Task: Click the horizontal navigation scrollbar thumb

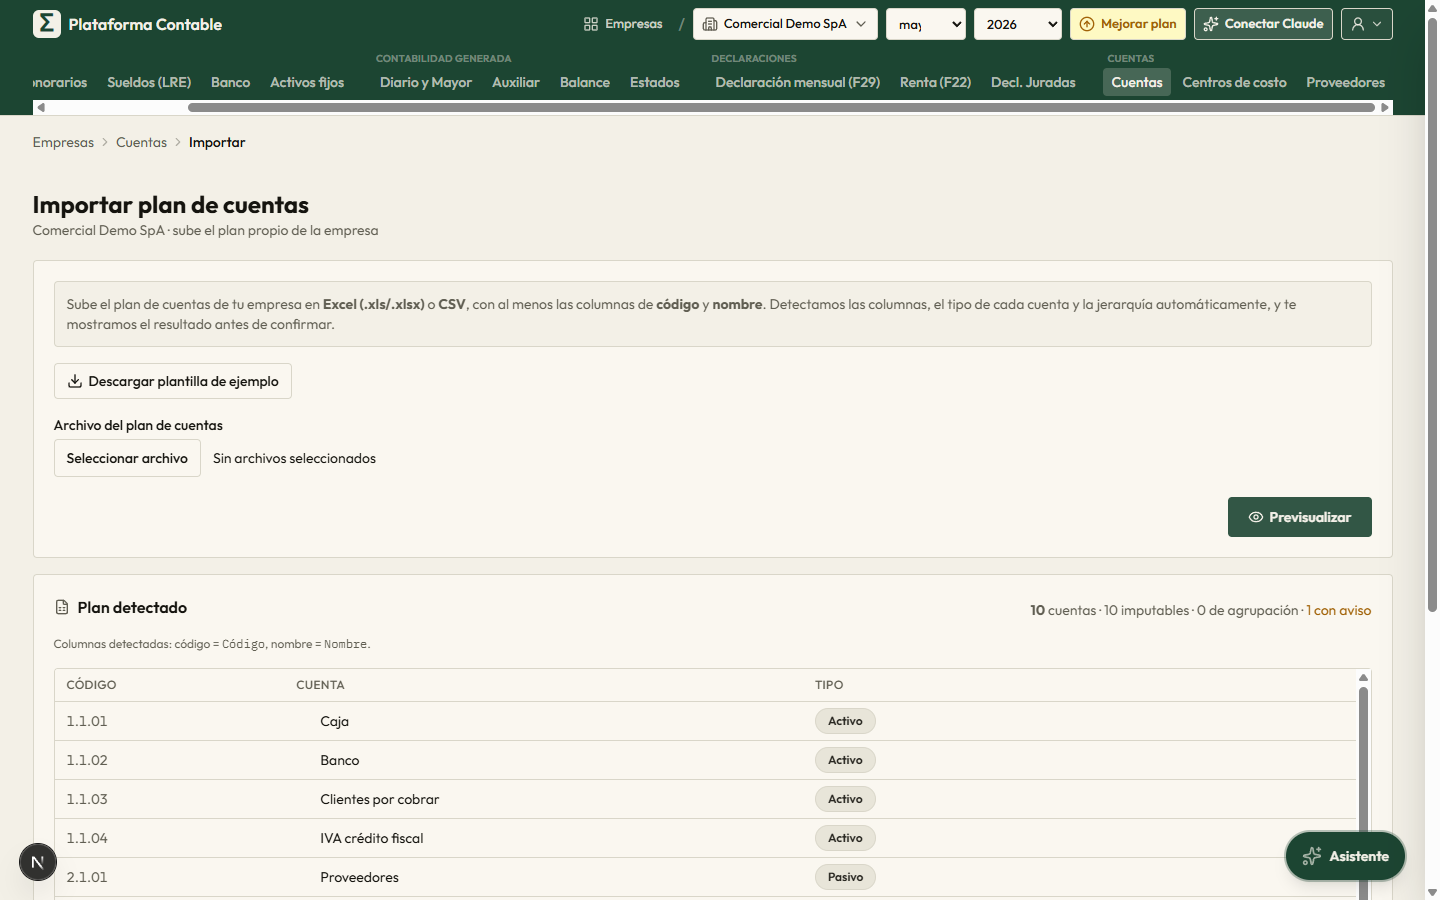Action: point(781,107)
